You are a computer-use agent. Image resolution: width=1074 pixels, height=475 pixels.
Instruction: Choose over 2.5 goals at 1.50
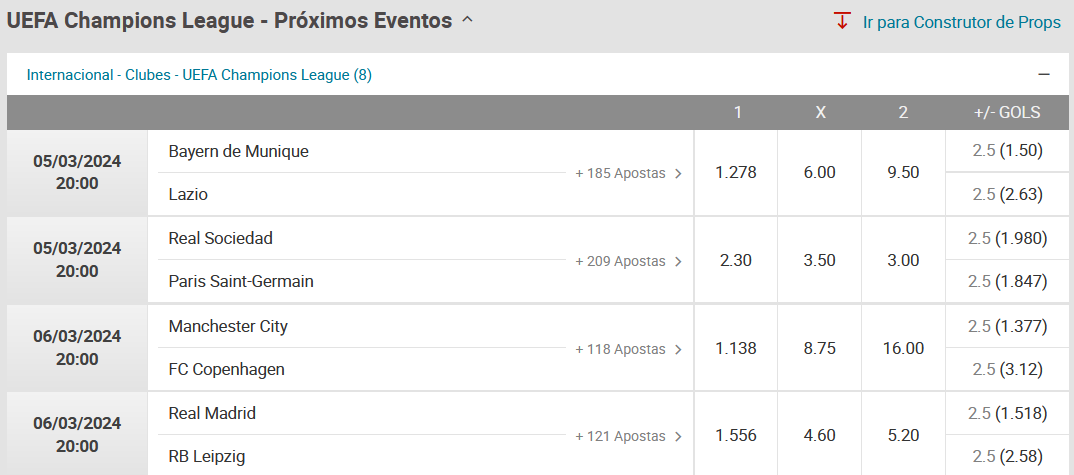1007,151
